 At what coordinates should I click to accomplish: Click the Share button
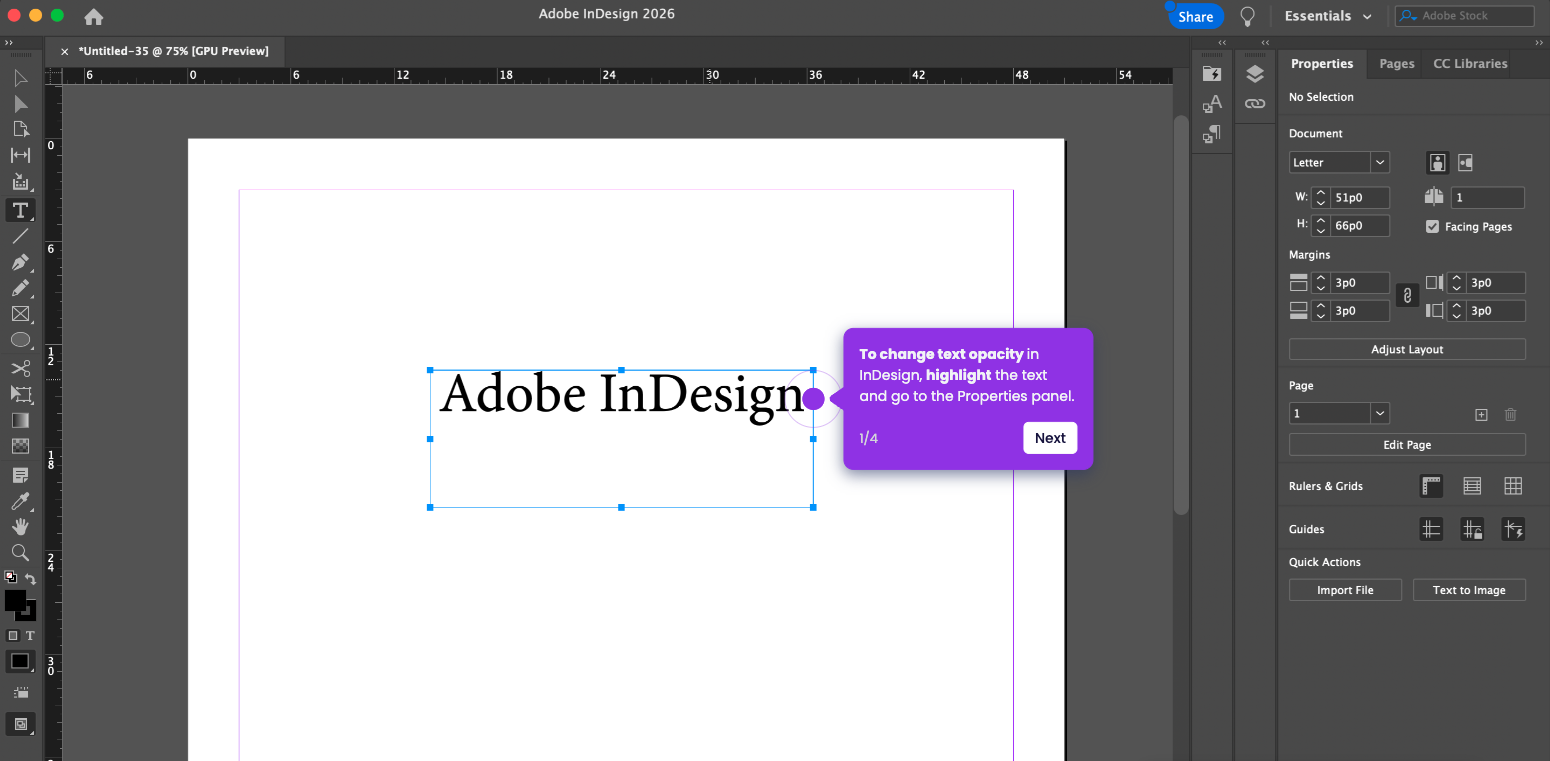[1196, 16]
